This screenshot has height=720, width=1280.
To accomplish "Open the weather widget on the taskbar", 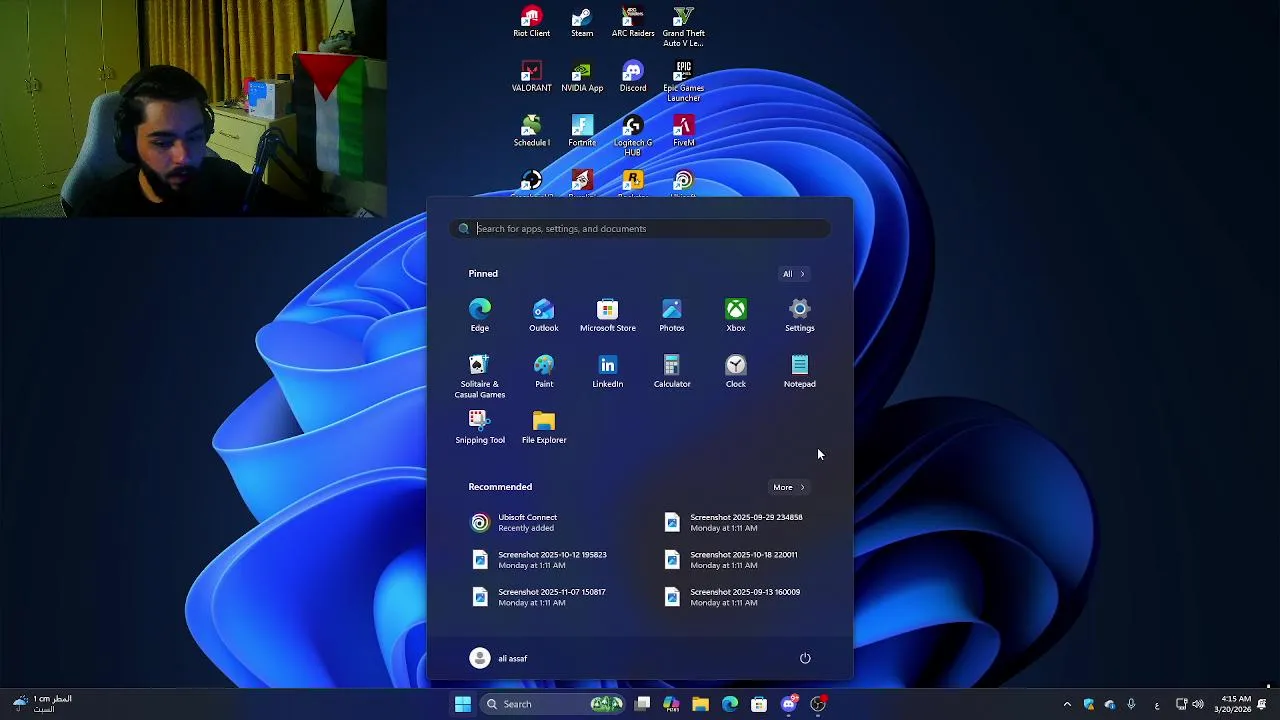I will pyautogui.click(x=42, y=704).
